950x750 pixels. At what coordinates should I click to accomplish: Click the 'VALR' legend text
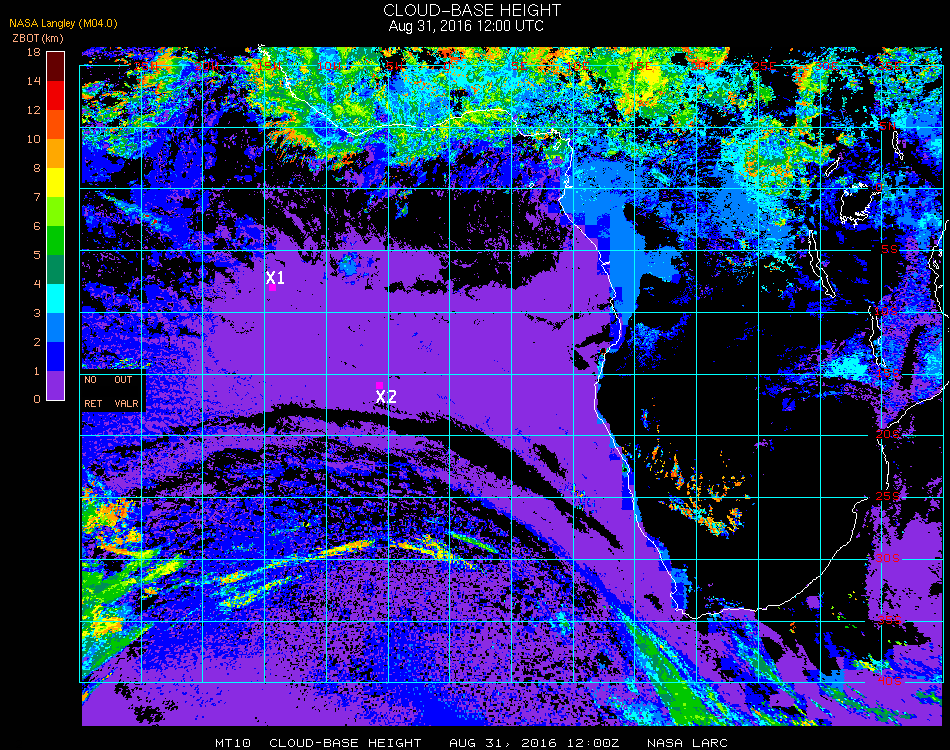point(127,403)
